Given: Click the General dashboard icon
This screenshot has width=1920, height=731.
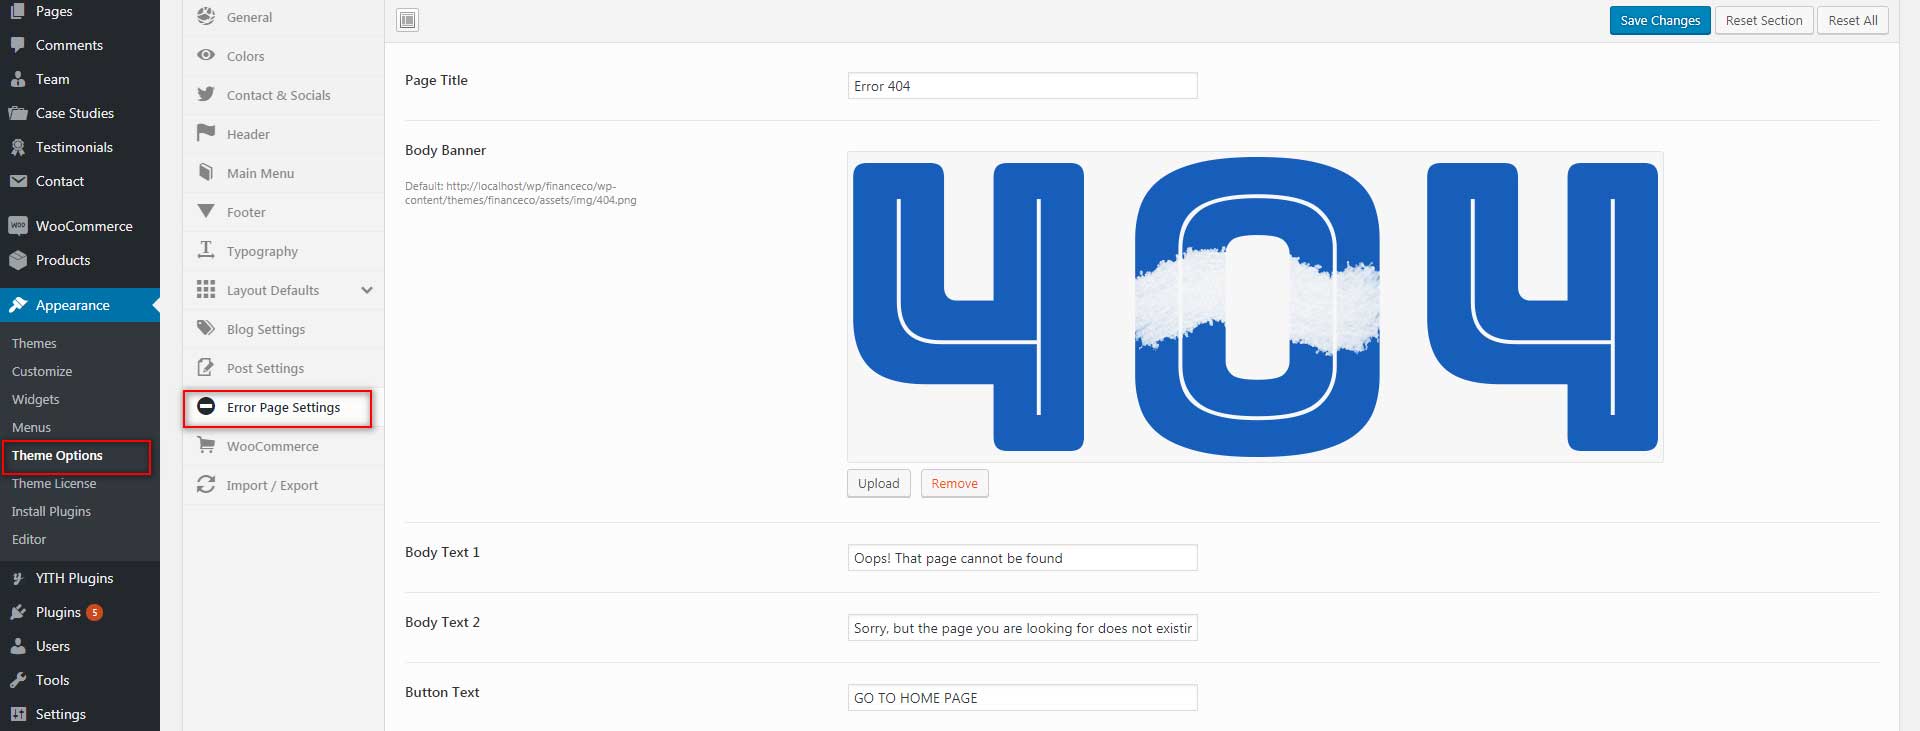Looking at the screenshot, I should pos(206,16).
